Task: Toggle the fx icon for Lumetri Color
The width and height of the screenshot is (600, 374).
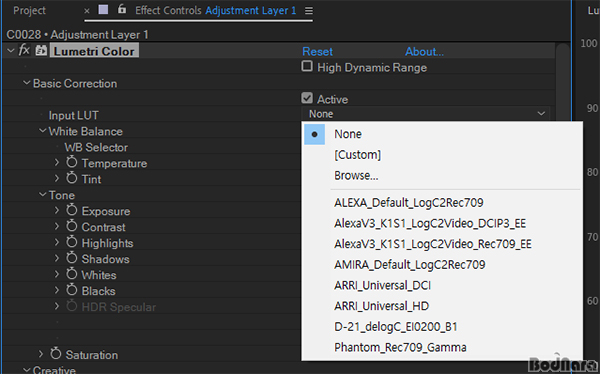Action: 24,50
